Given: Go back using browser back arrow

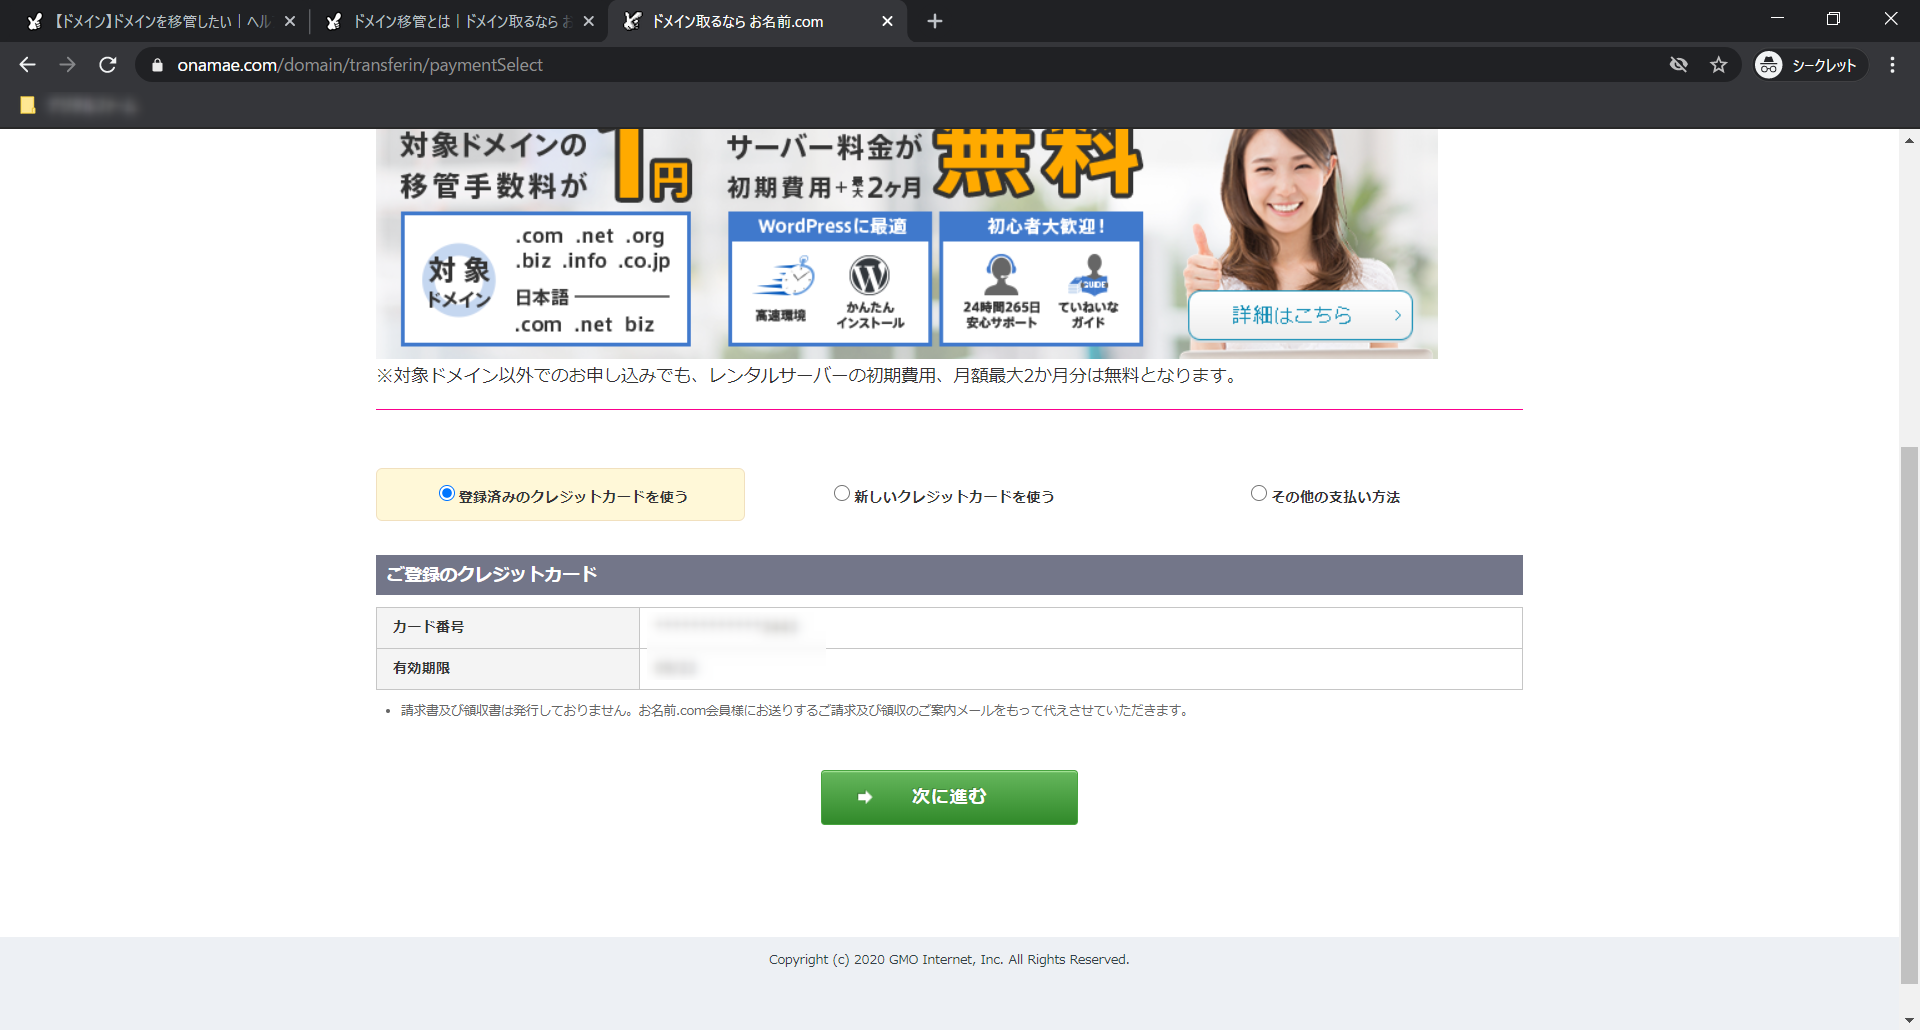Looking at the screenshot, I should [27, 65].
